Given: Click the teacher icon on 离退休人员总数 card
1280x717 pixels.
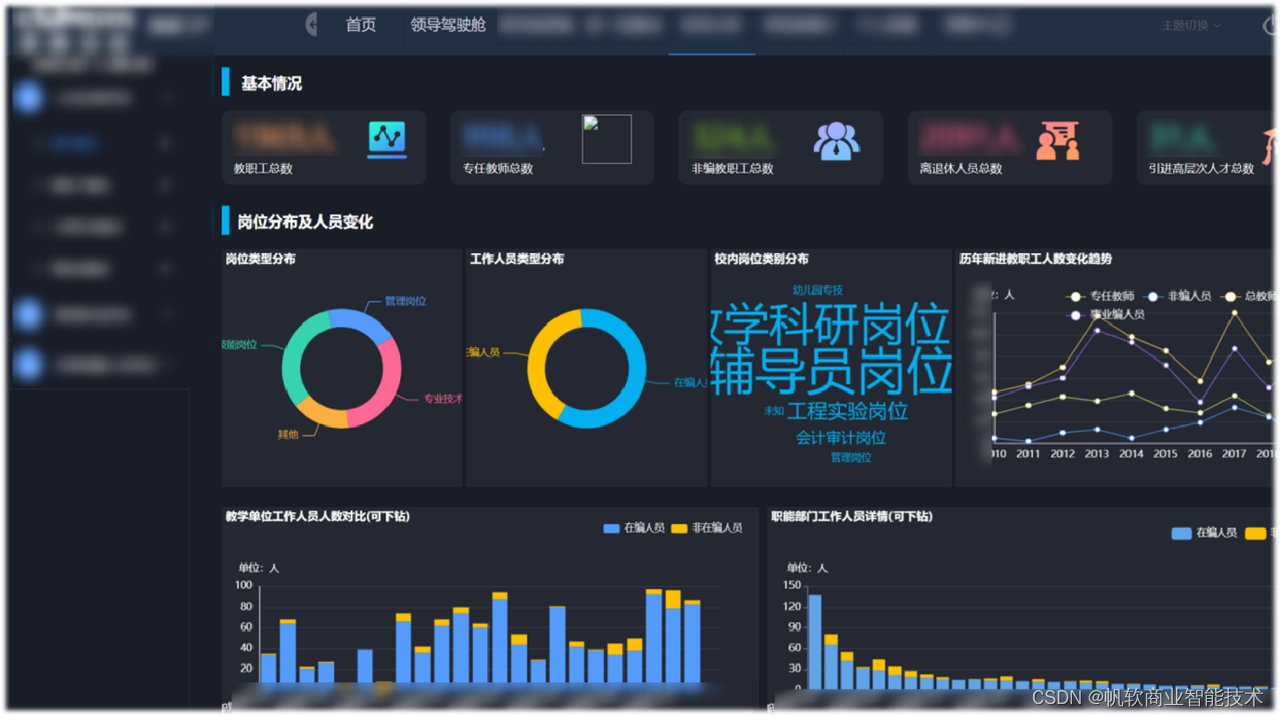Looking at the screenshot, I should click(1058, 141).
